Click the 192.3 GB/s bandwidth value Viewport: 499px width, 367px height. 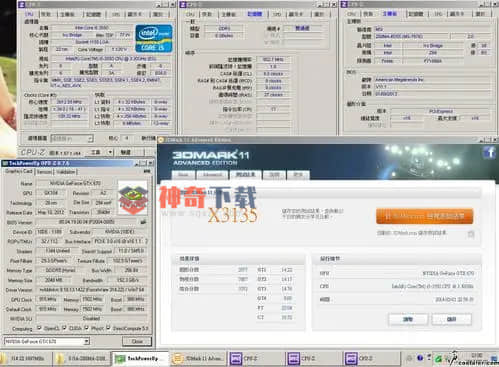click(127, 280)
